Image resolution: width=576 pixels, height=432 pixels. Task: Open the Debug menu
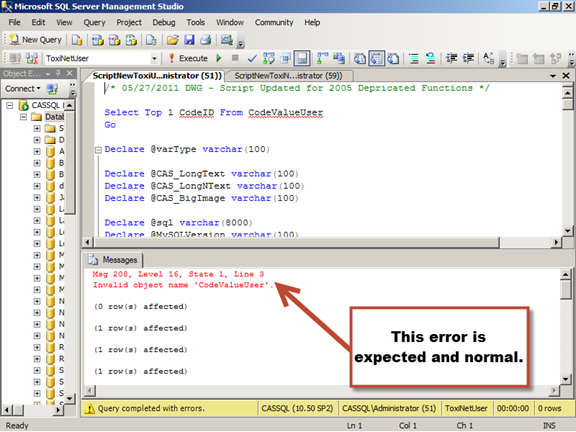tap(164, 22)
